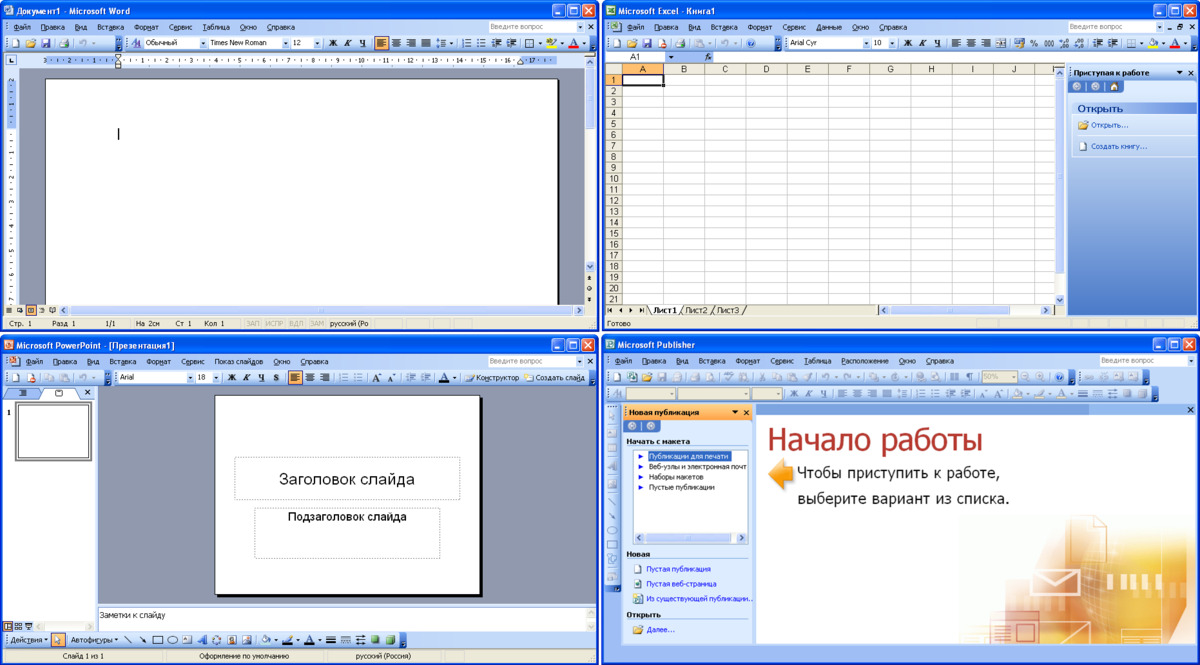Viewport: 1200px width, 665px height.
Task: Toggle left alignment in PowerPoint toolbar
Action: point(295,378)
